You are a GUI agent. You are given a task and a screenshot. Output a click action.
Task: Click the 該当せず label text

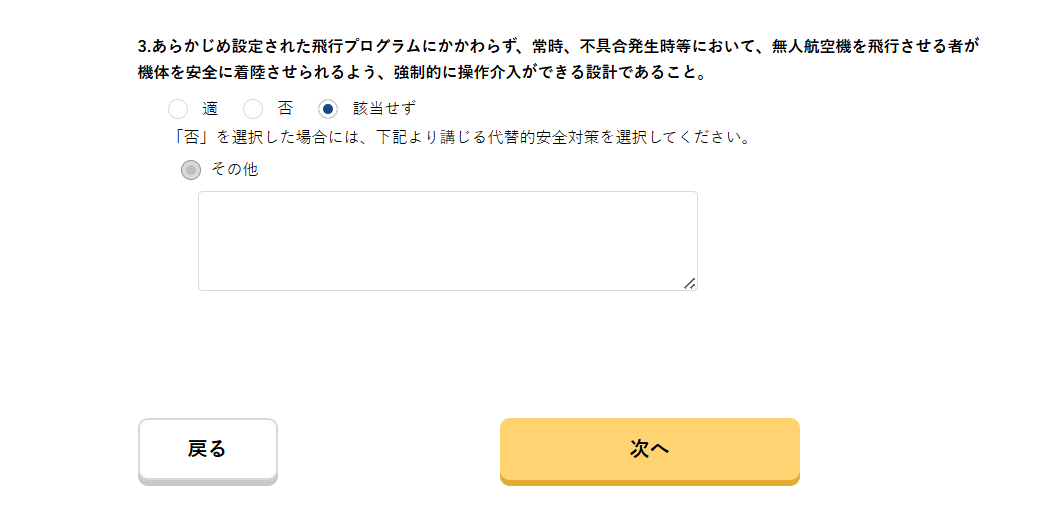point(384,109)
